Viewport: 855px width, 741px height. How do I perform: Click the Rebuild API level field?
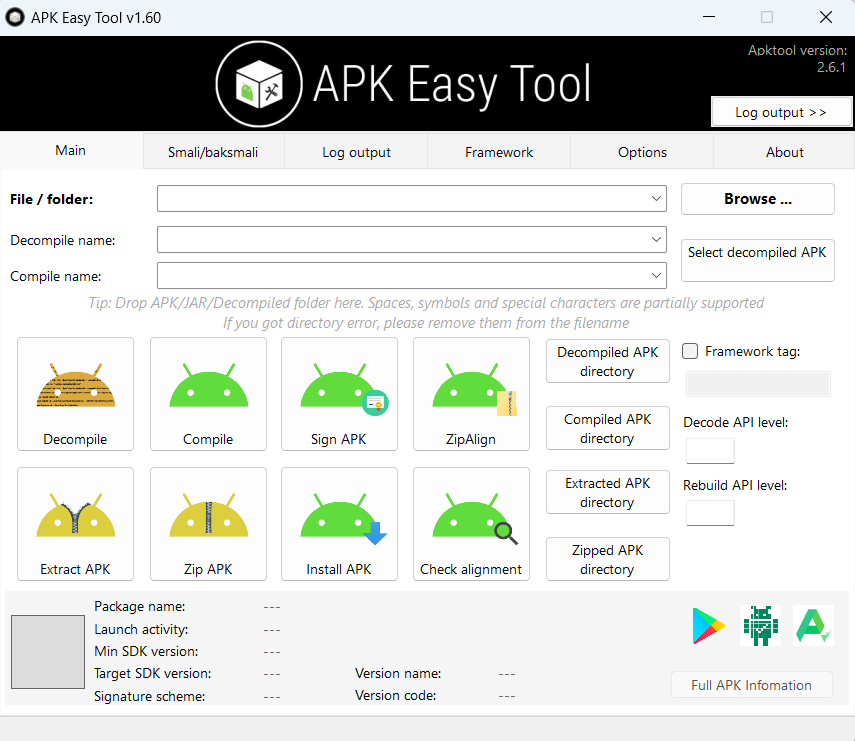tap(710, 513)
